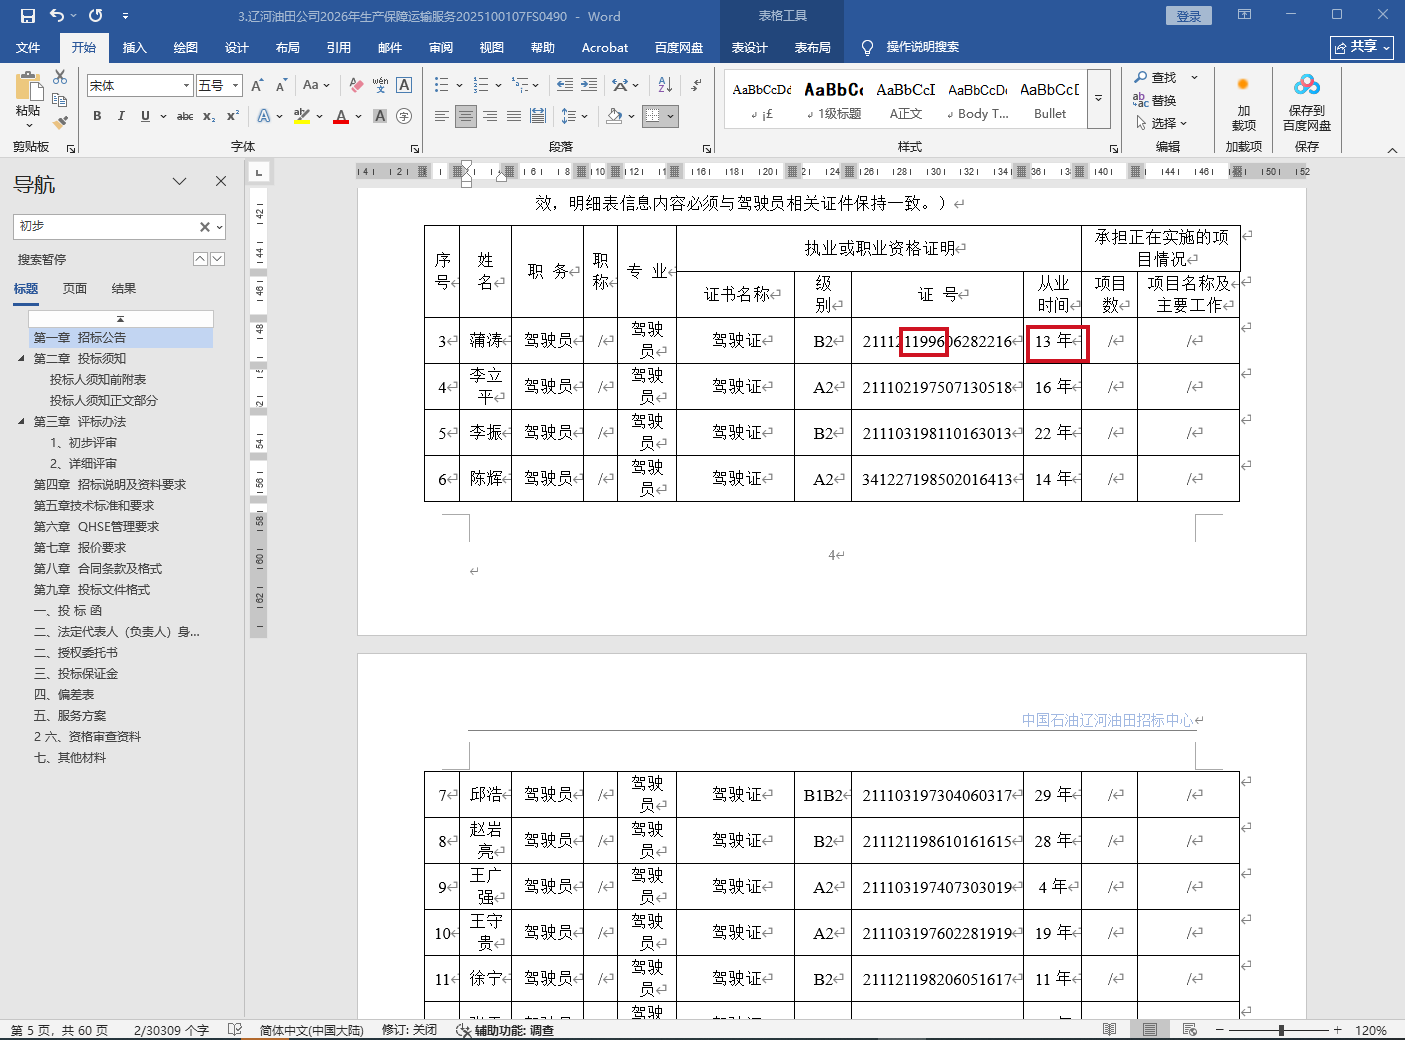This screenshot has height=1040, width=1405.
Task: Click the Cut scissors icon
Action: pyautogui.click(x=60, y=77)
